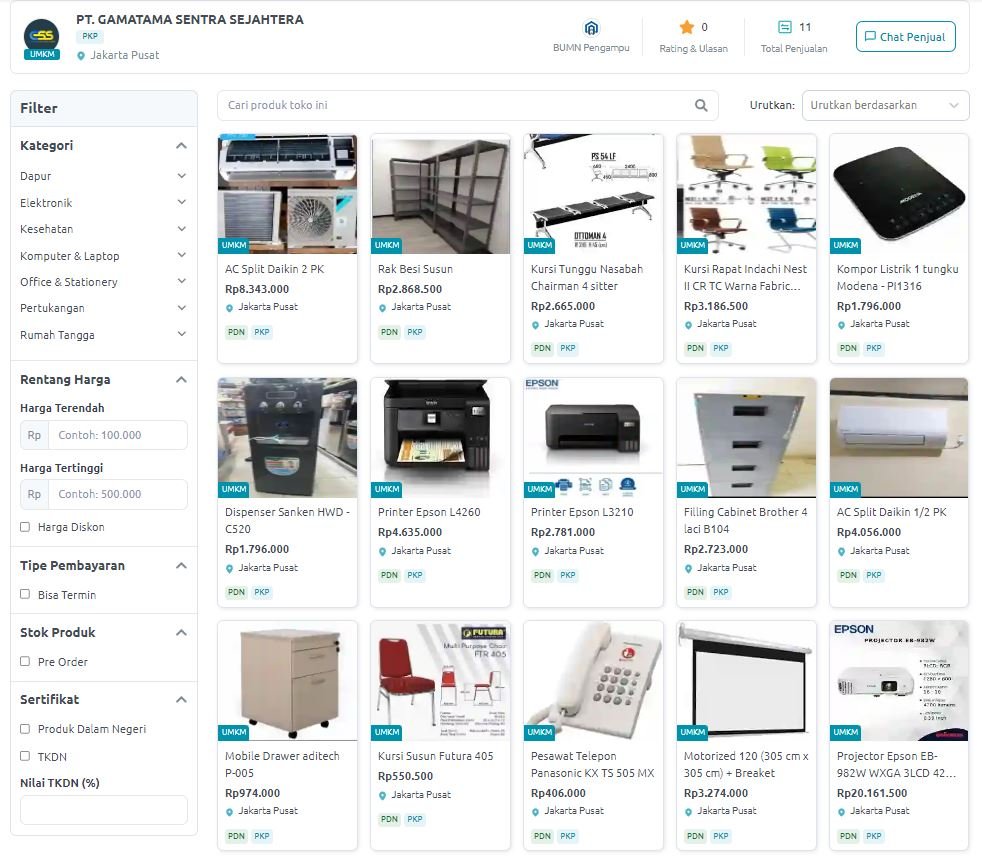This screenshot has height=857, width=982.
Task: Expand the Elektronik category
Action: point(103,202)
